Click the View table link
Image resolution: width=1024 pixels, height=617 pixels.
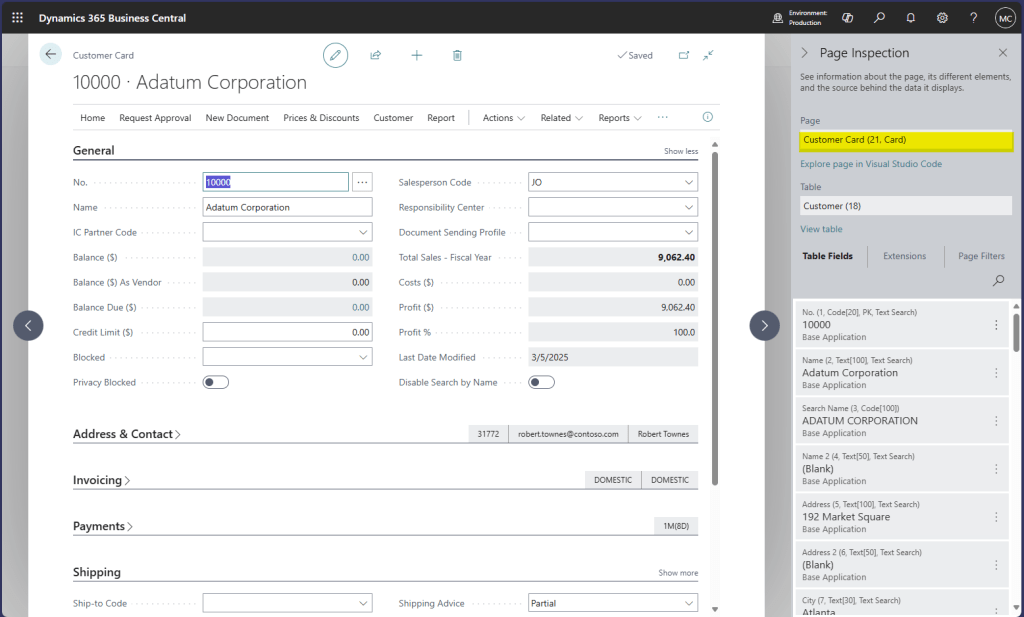coord(821,229)
